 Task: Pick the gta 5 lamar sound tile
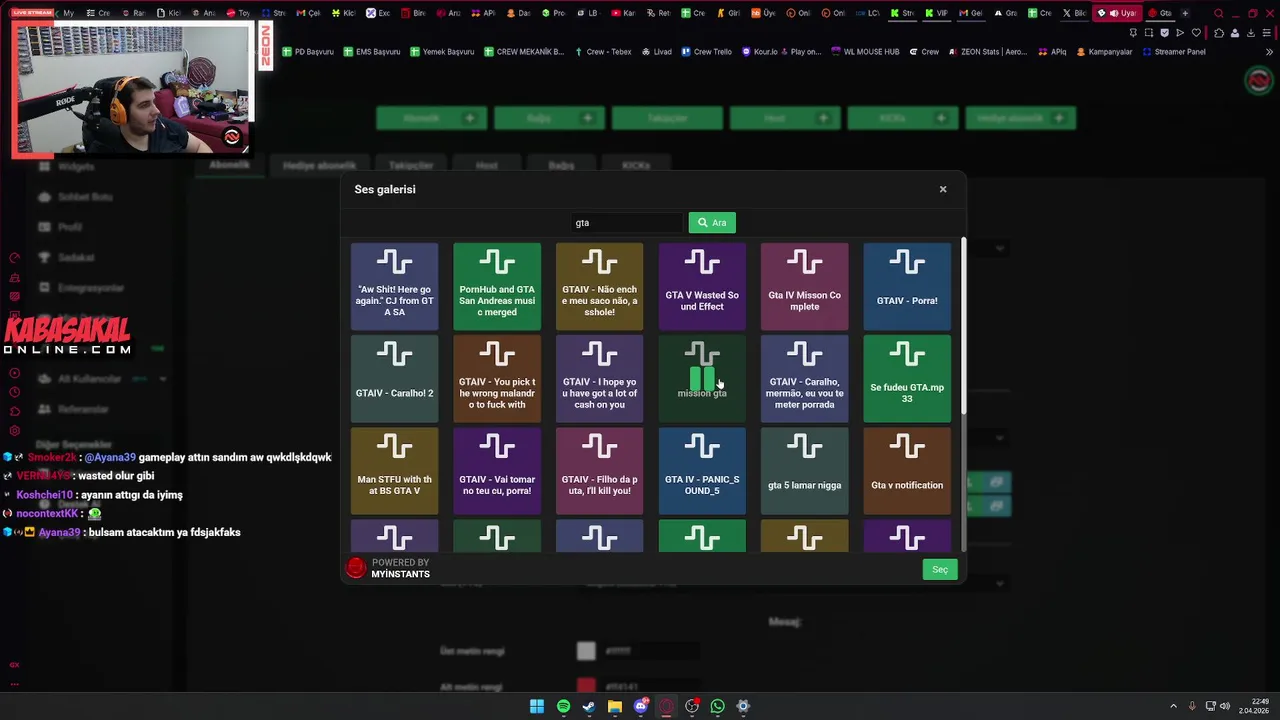[x=804, y=471]
